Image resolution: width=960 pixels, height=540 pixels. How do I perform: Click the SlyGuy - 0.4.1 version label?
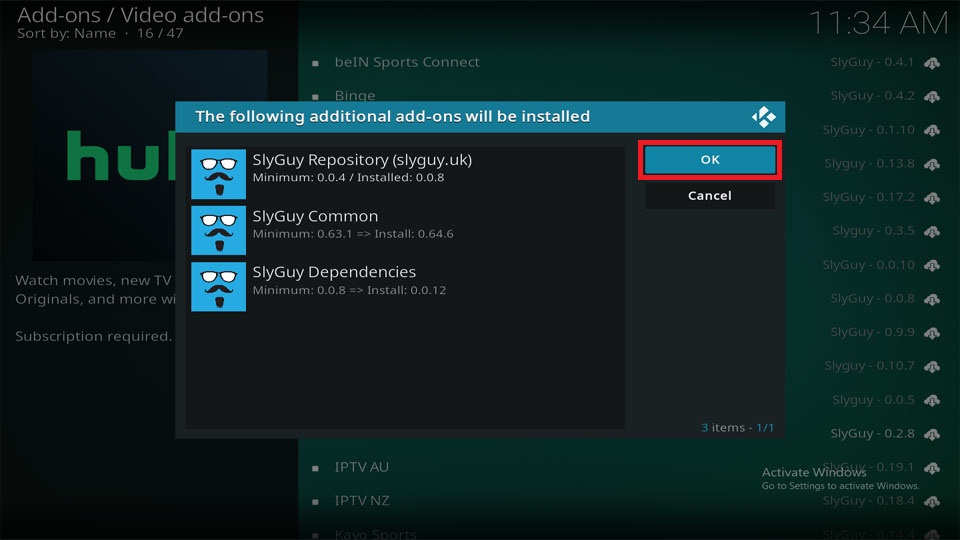tap(872, 62)
